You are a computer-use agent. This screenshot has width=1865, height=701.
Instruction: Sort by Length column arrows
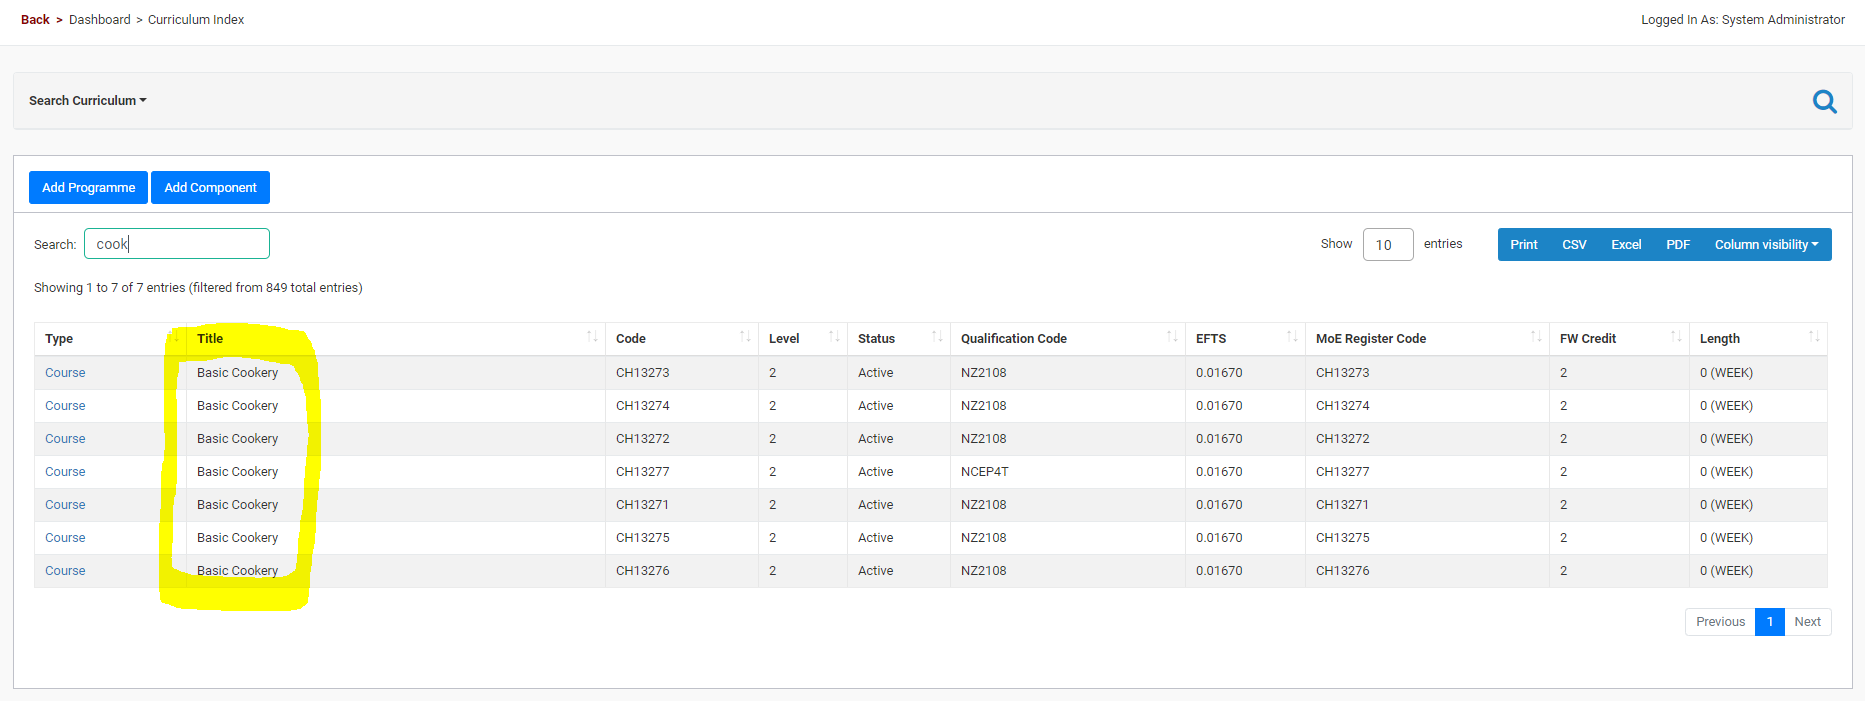click(1814, 337)
